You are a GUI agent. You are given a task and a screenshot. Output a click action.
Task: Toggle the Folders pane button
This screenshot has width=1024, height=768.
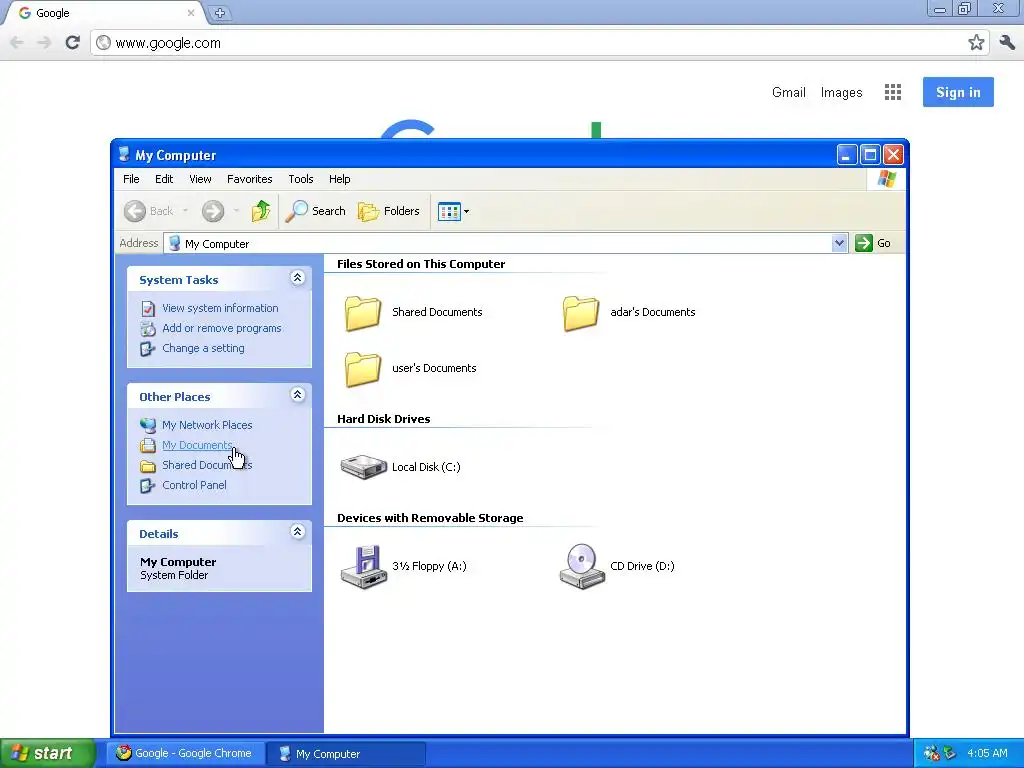coord(389,211)
